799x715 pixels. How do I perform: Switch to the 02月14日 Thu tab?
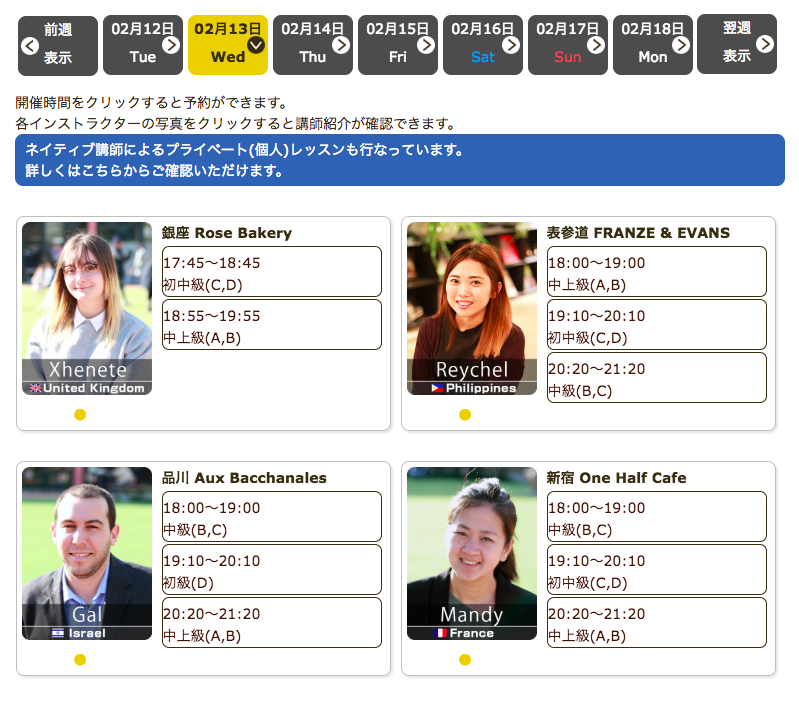click(312, 45)
